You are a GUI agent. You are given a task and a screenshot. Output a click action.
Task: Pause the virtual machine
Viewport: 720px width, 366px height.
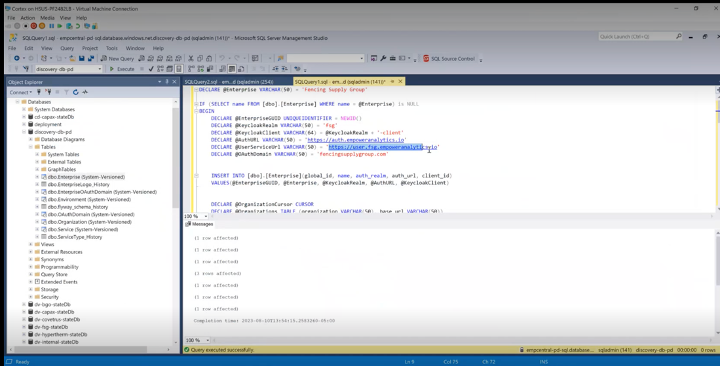coord(51,26)
